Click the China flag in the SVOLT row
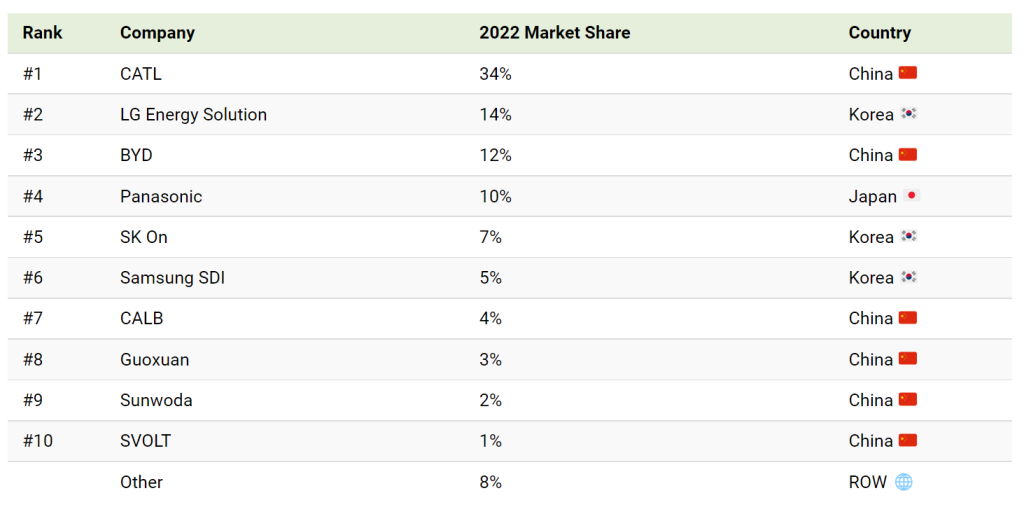 coord(908,441)
